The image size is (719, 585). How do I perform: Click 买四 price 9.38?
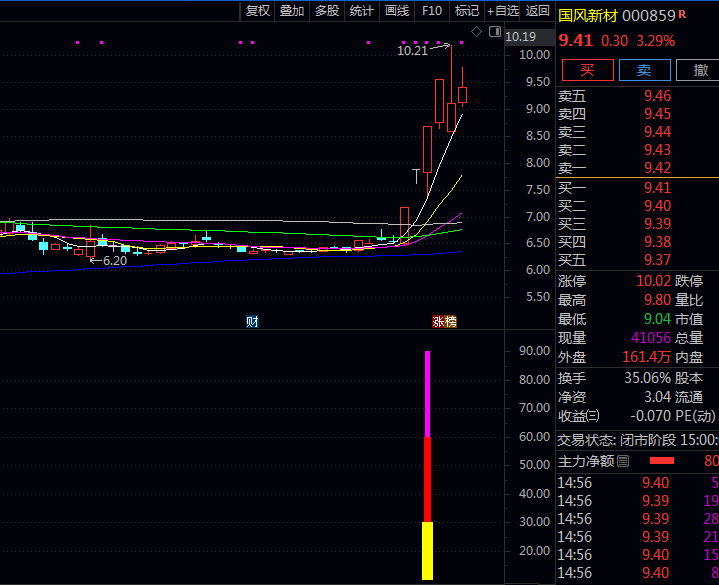pos(657,242)
